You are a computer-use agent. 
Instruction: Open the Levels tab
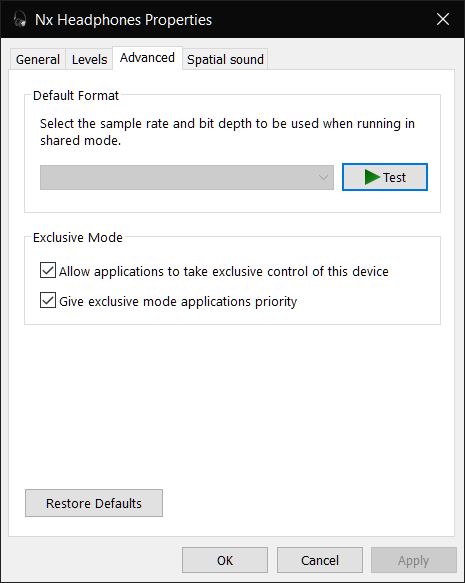(x=90, y=59)
